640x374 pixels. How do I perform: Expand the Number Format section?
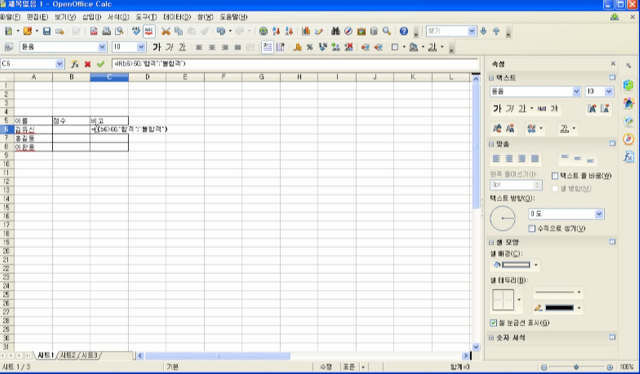pos(491,338)
